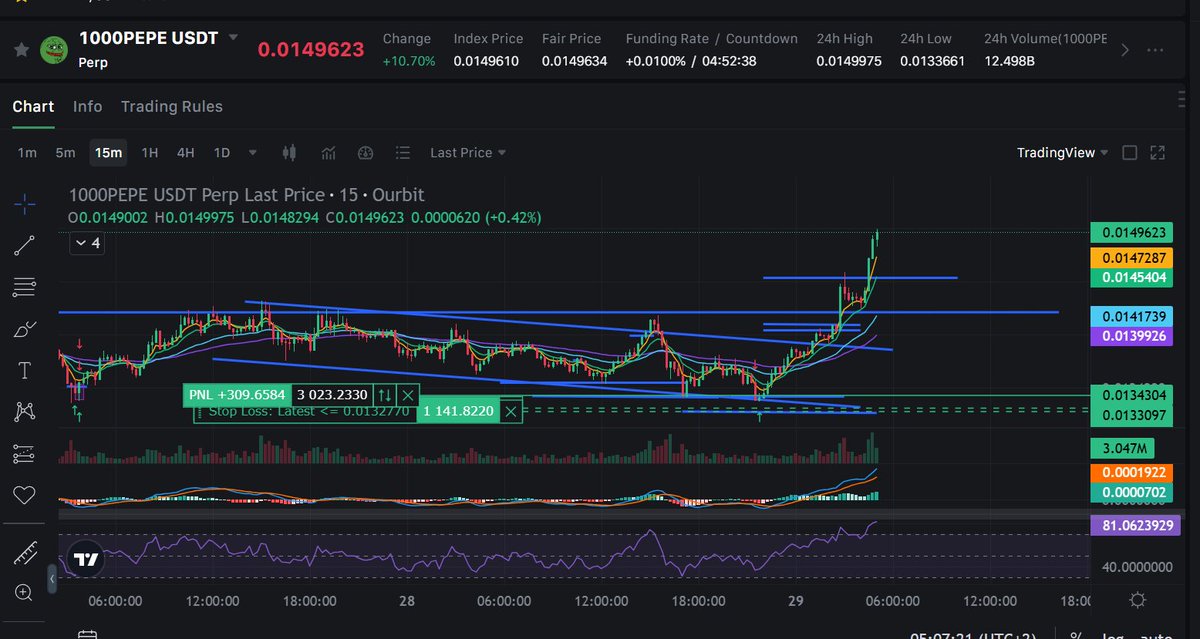
Task: Show more ticker stats with right chevron
Action: [1125, 50]
